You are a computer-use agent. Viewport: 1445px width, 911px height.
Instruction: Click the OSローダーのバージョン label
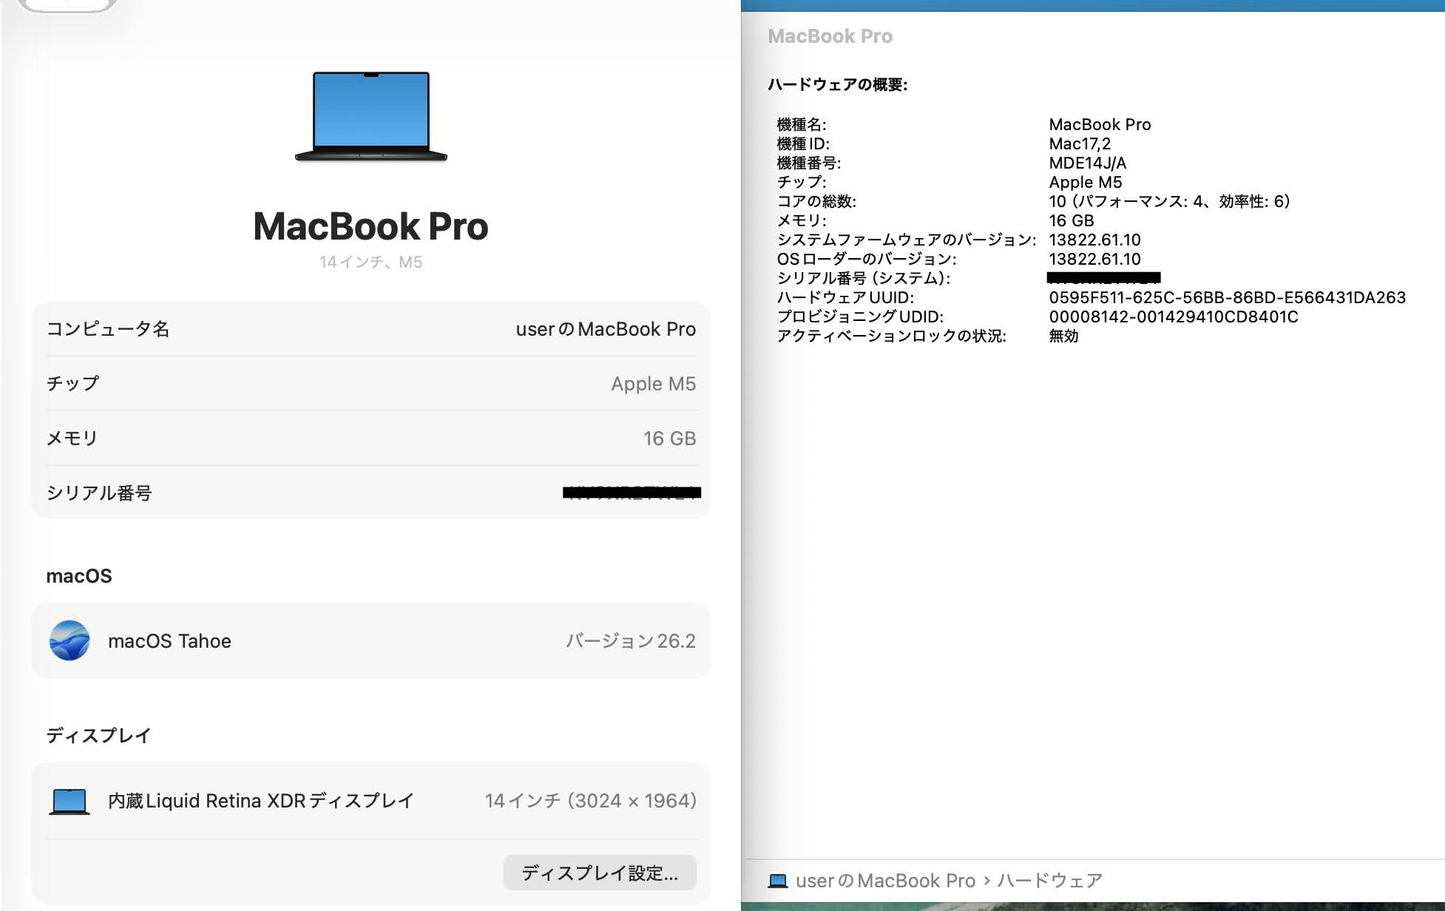coord(867,259)
